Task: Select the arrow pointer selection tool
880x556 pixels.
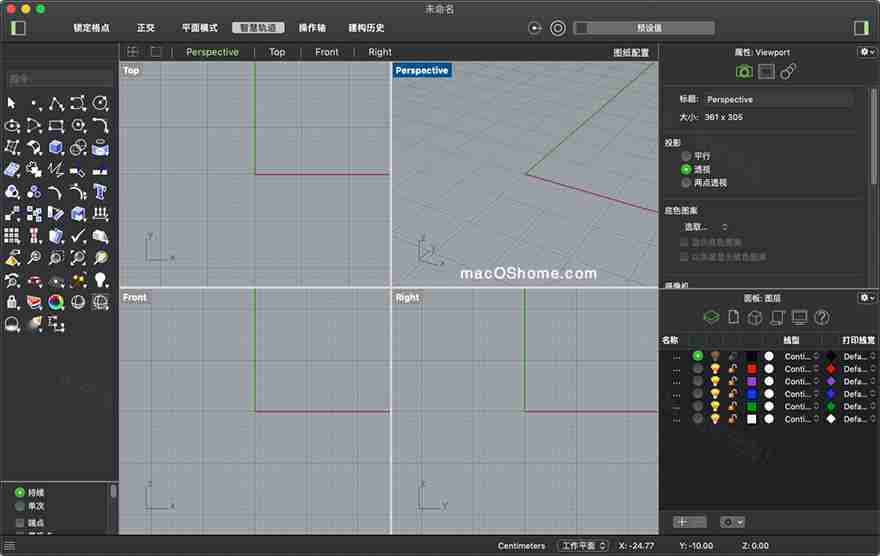Action: click(x=12, y=103)
